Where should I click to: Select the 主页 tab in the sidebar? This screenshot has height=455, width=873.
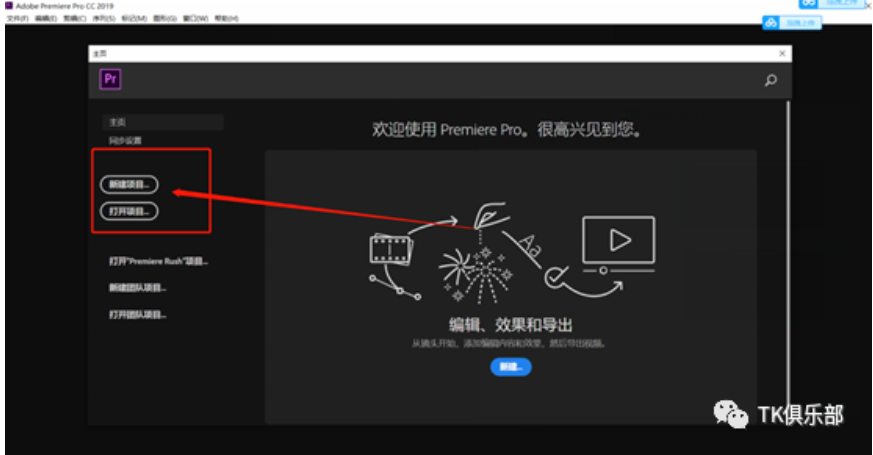pos(163,122)
